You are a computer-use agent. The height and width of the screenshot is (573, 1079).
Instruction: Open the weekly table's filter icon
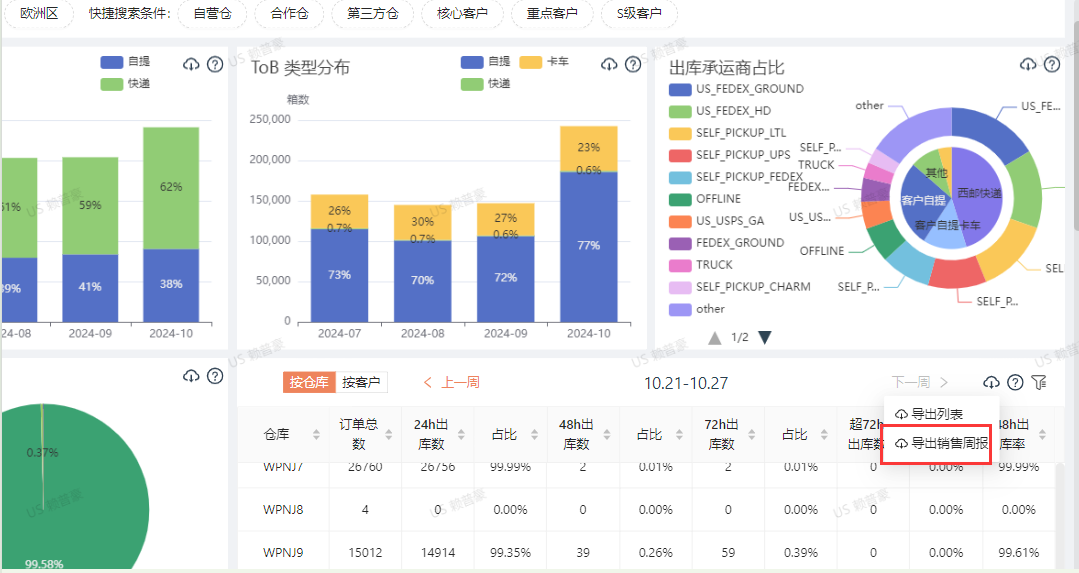(1039, 382)
